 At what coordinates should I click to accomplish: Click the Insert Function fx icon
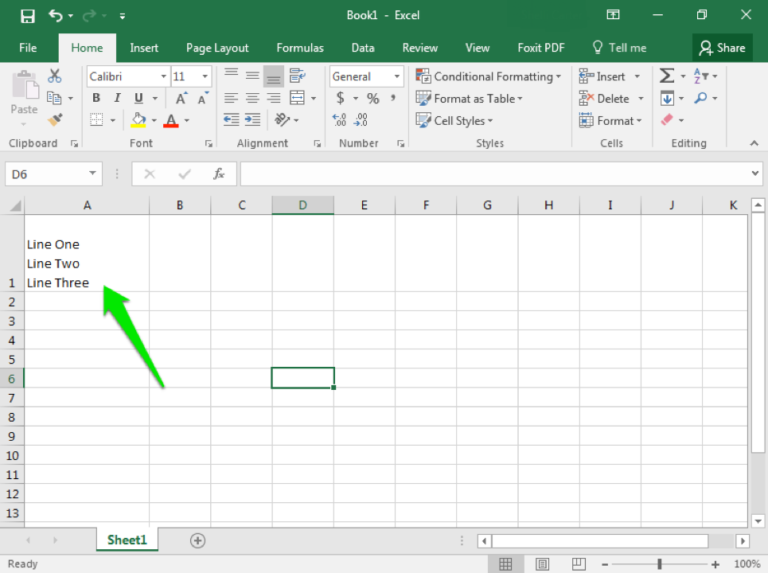point(218,174)
